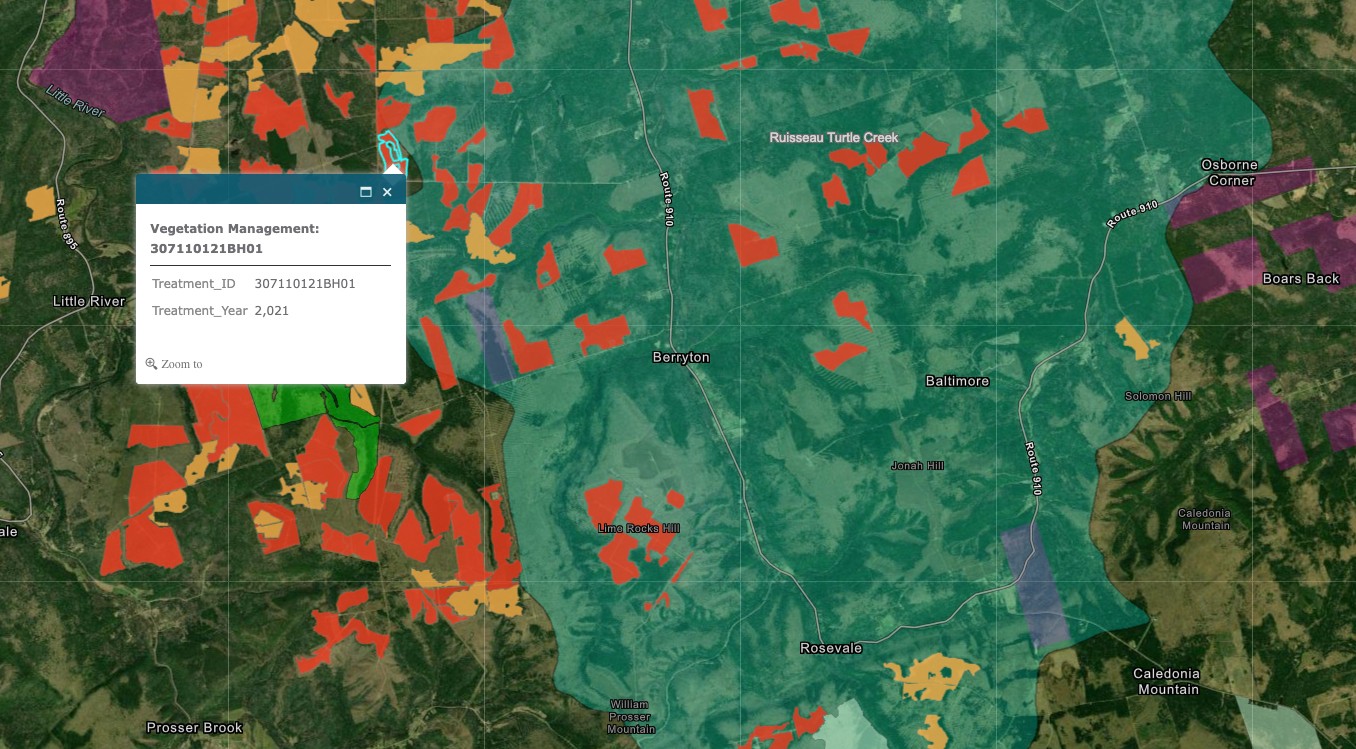Viewport: 1356px width, 749px height.
Task: Click the popup title Vegetation Management: 307110121BH01
Action: pos(235,238)
